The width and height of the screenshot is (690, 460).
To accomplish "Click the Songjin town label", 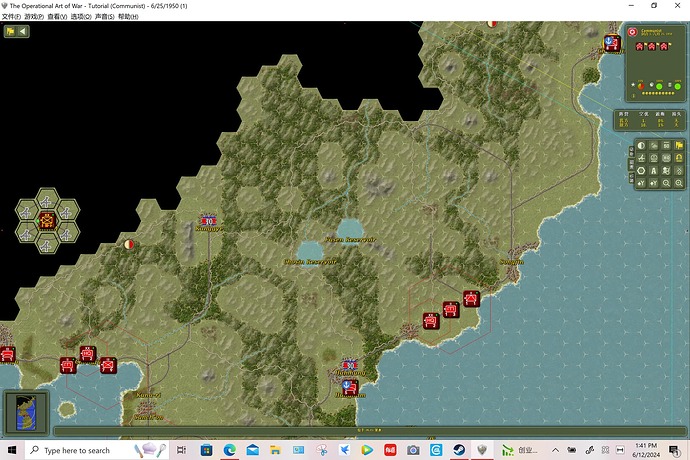I will point(512,262).
